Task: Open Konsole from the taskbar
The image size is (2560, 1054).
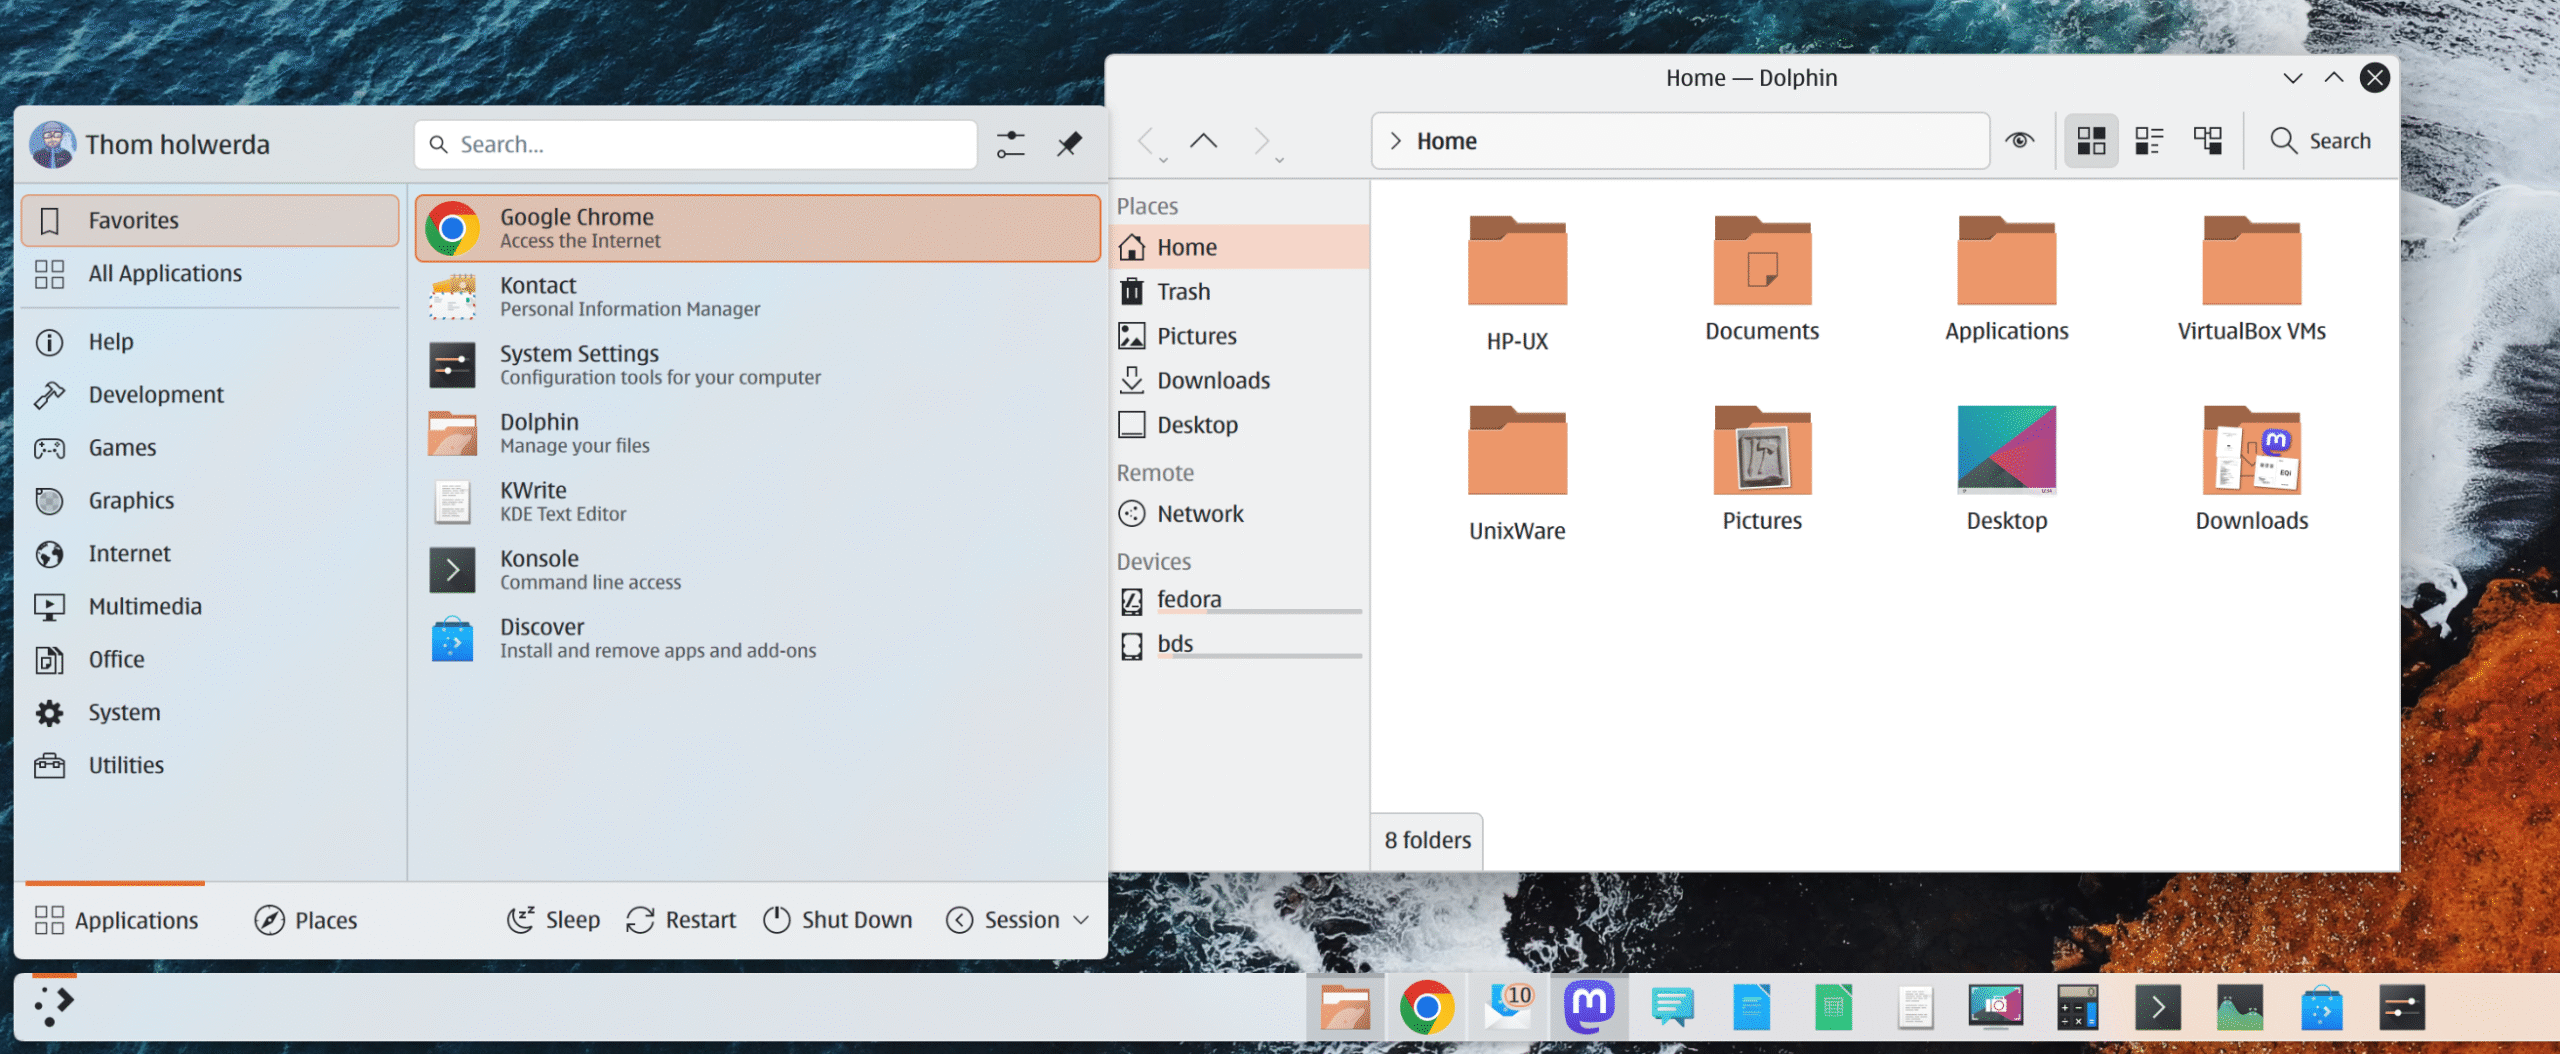Action: [x=2157, y=1007]
